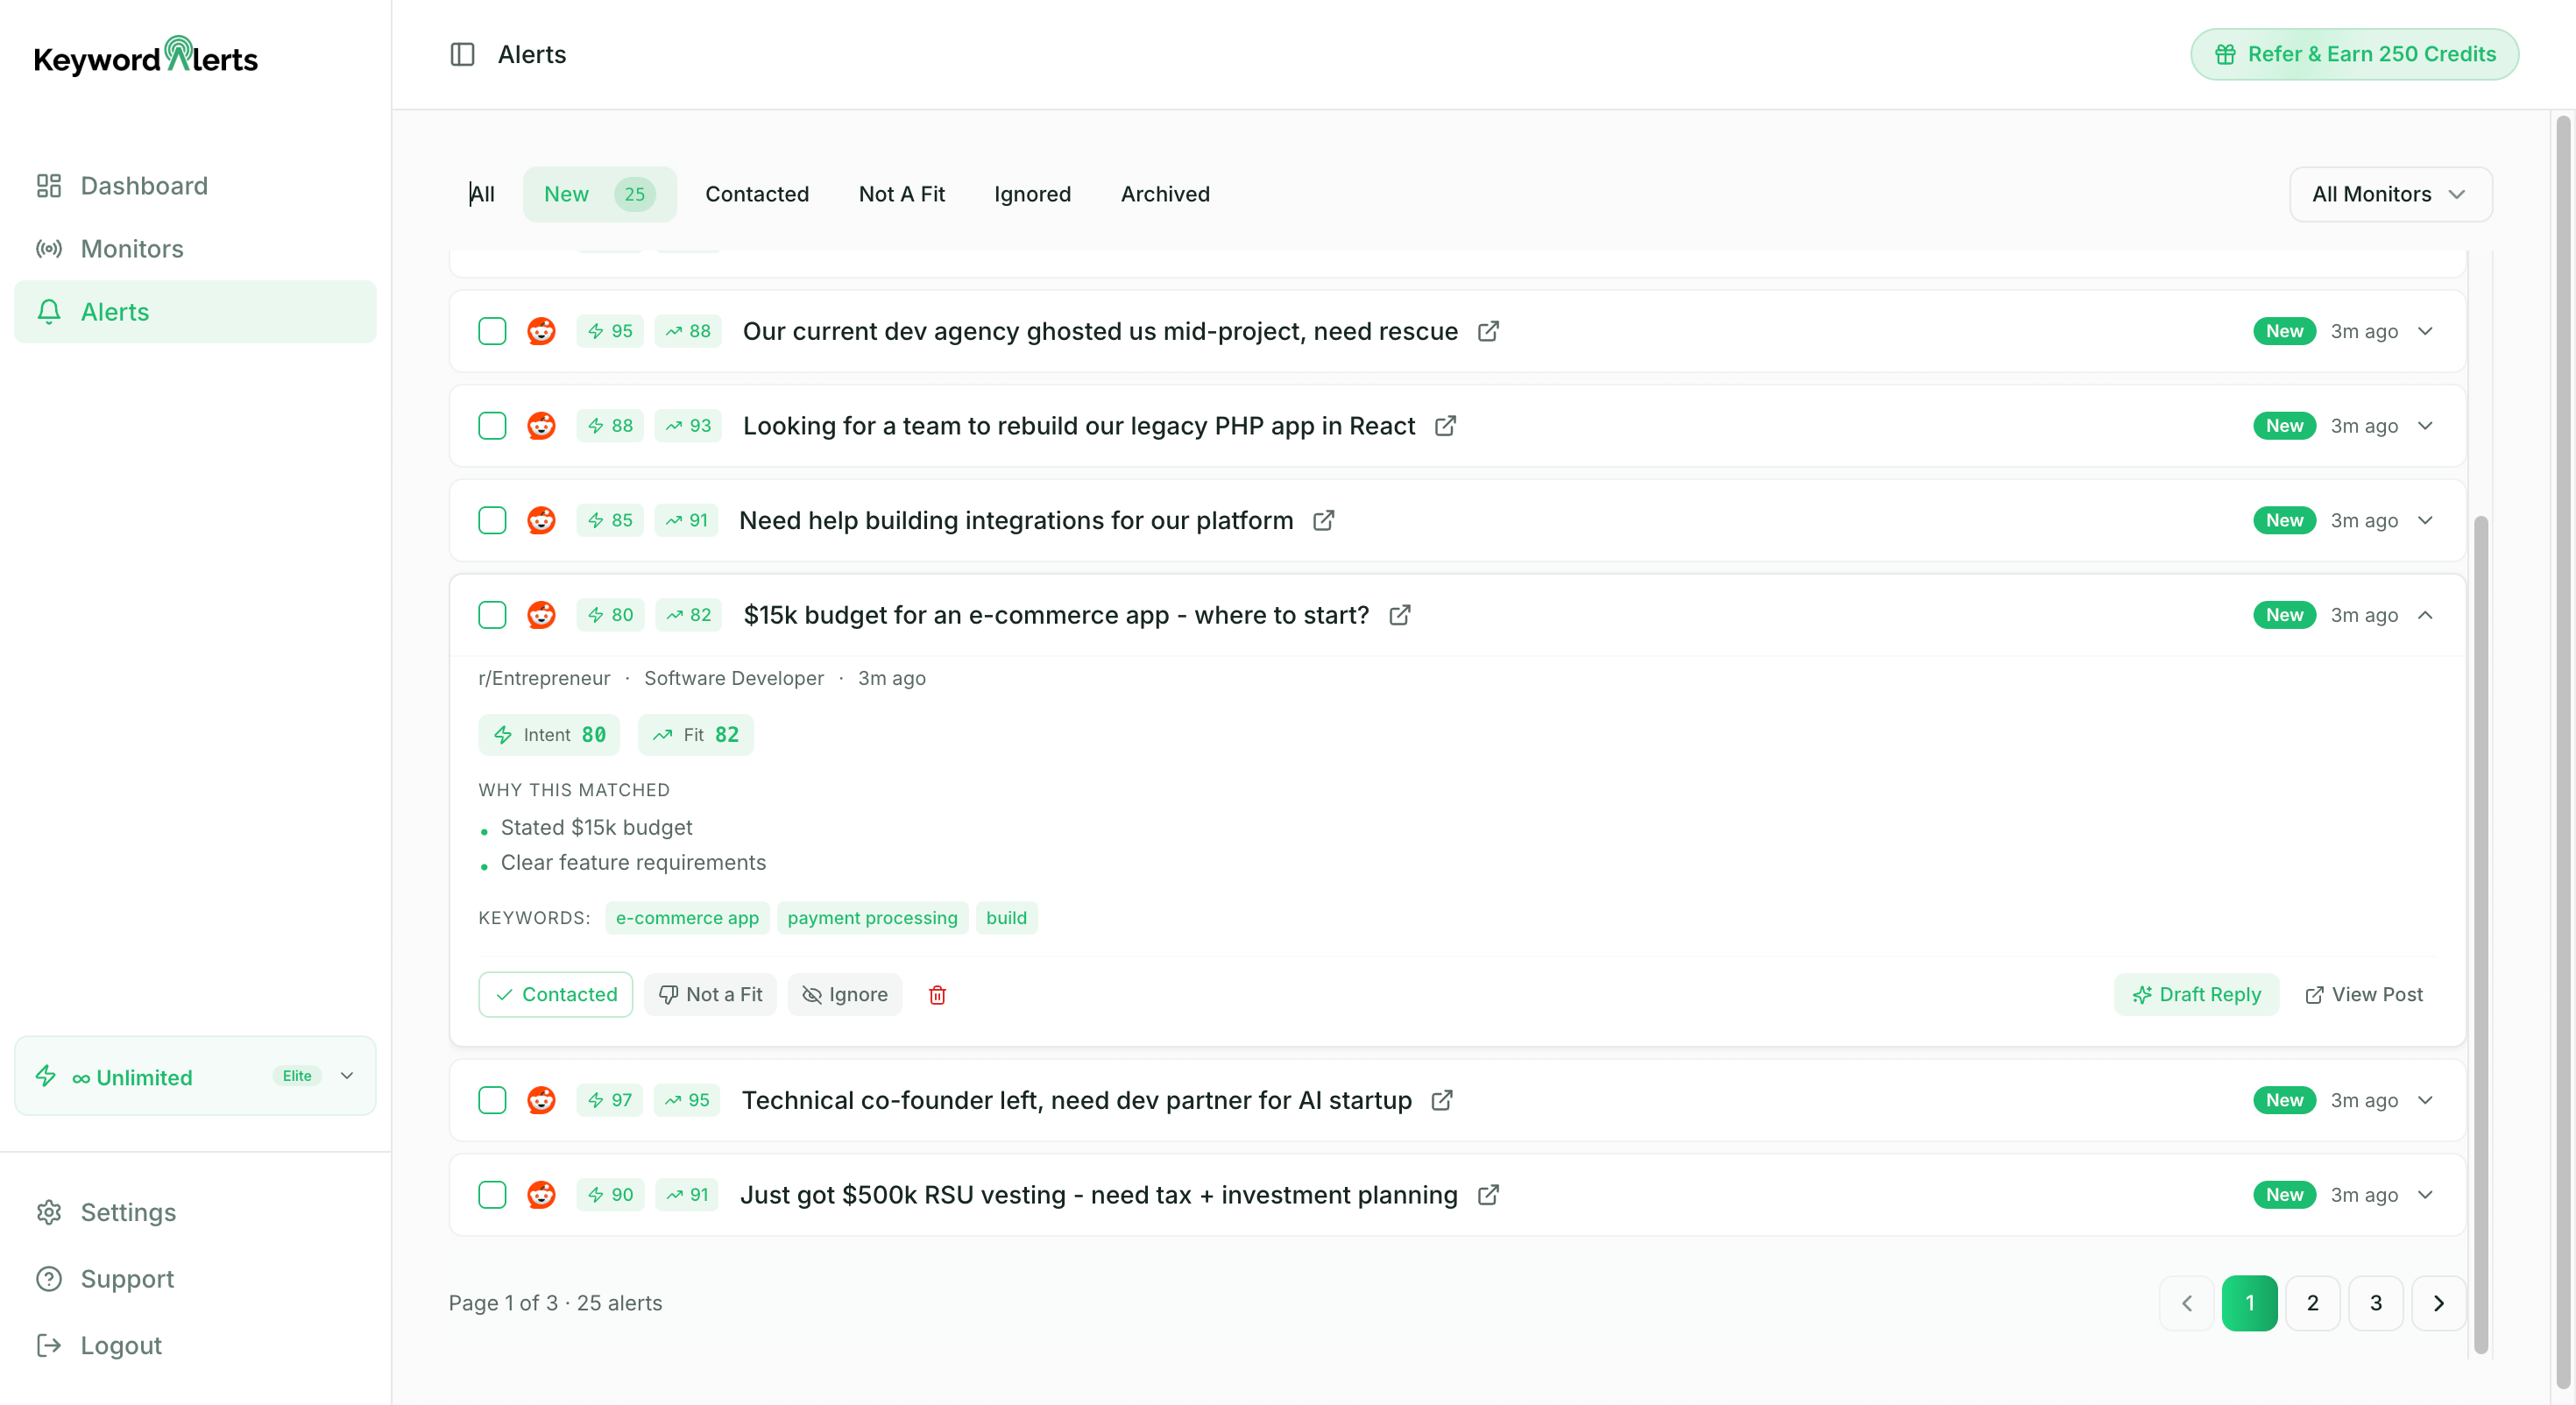
Task: Open external link icon for dev agency post
Action: click(x=1488, y=331)
